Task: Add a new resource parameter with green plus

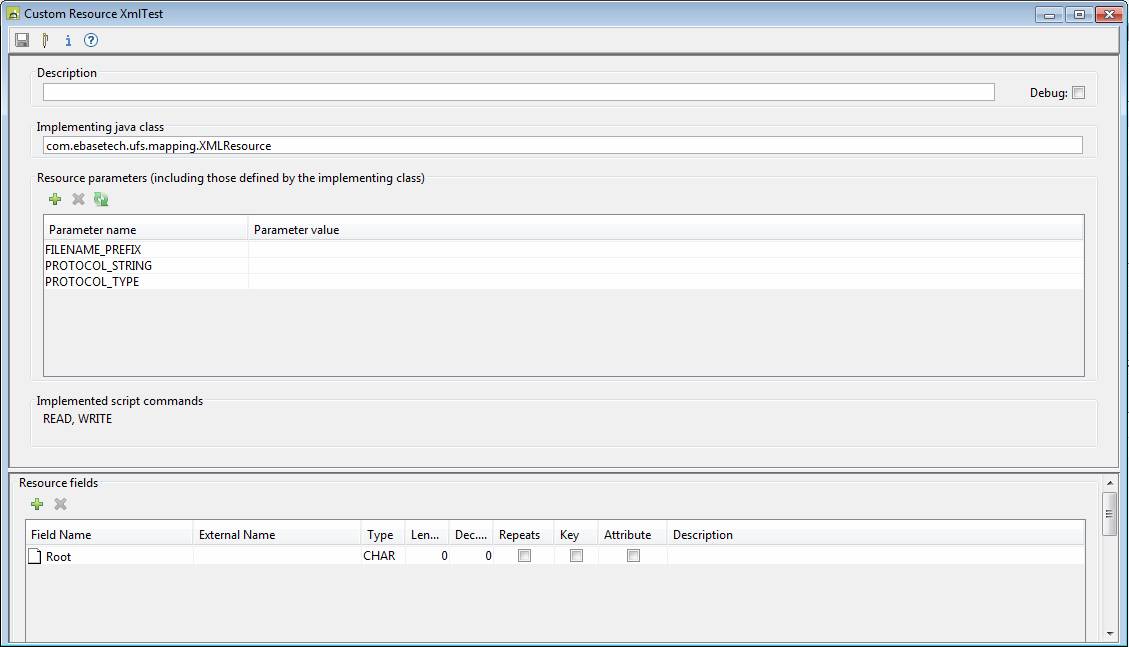Action: (55, 200)
